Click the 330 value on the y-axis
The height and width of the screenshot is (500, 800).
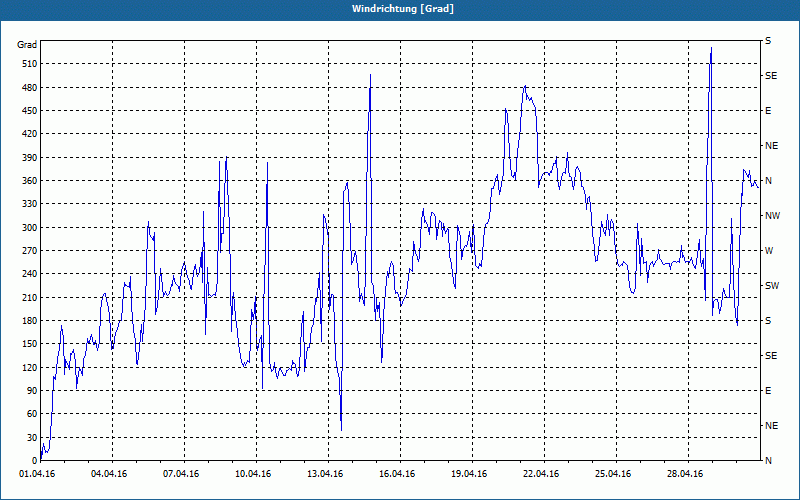pos(30,204)
